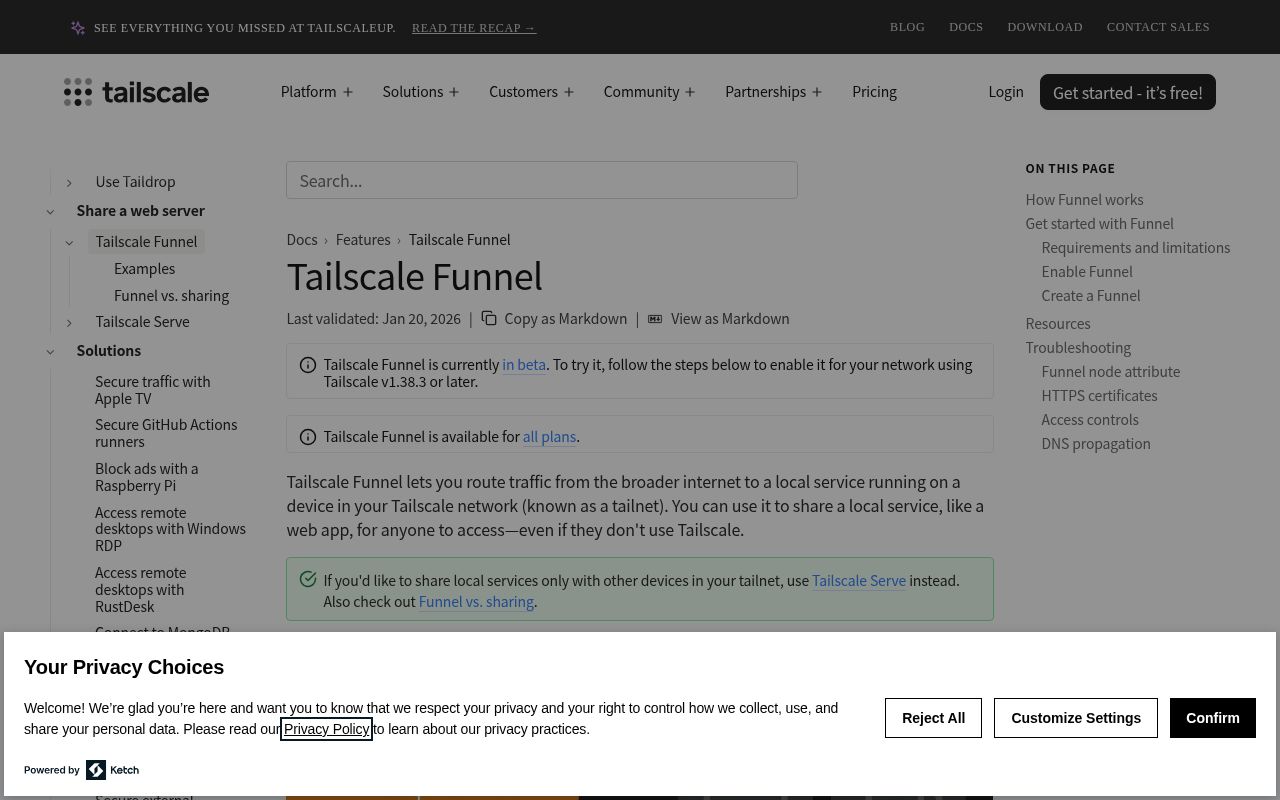The image size is (1280, 800).
Task: Collapse the Tailscale Funnel sidebar tree
Action: click(x=69, y=242)
